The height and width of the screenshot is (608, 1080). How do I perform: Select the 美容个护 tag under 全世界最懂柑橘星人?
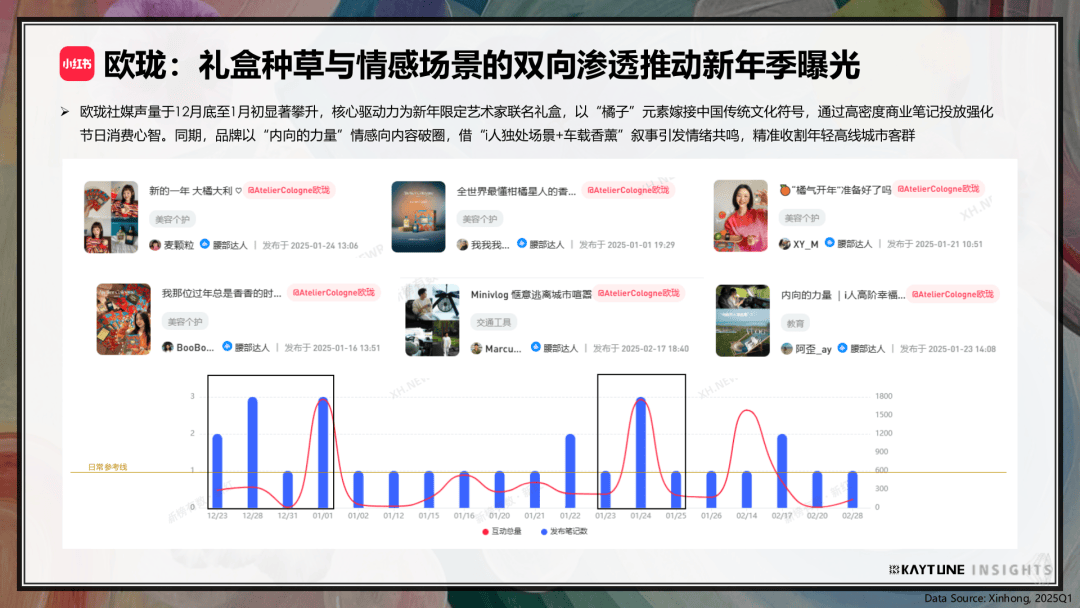tap(480, 219)
